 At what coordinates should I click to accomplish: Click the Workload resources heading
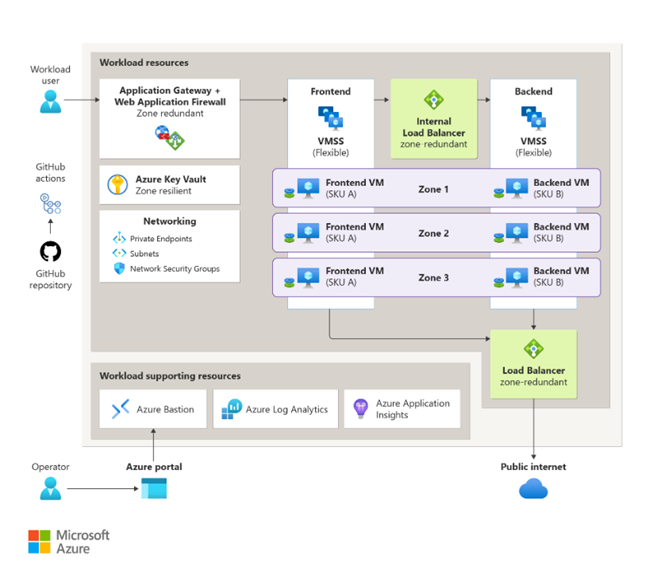pos(144,62)
